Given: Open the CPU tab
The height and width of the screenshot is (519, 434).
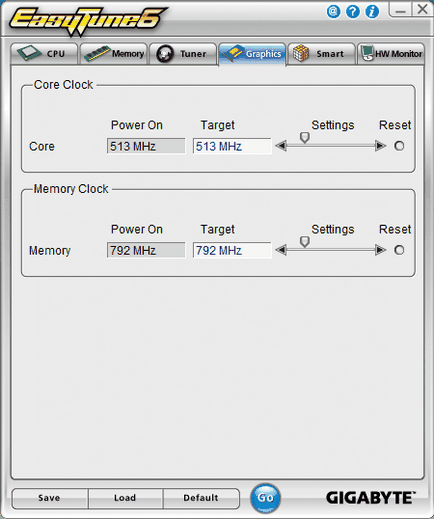Looking at the screenshot, I should 44,54.
